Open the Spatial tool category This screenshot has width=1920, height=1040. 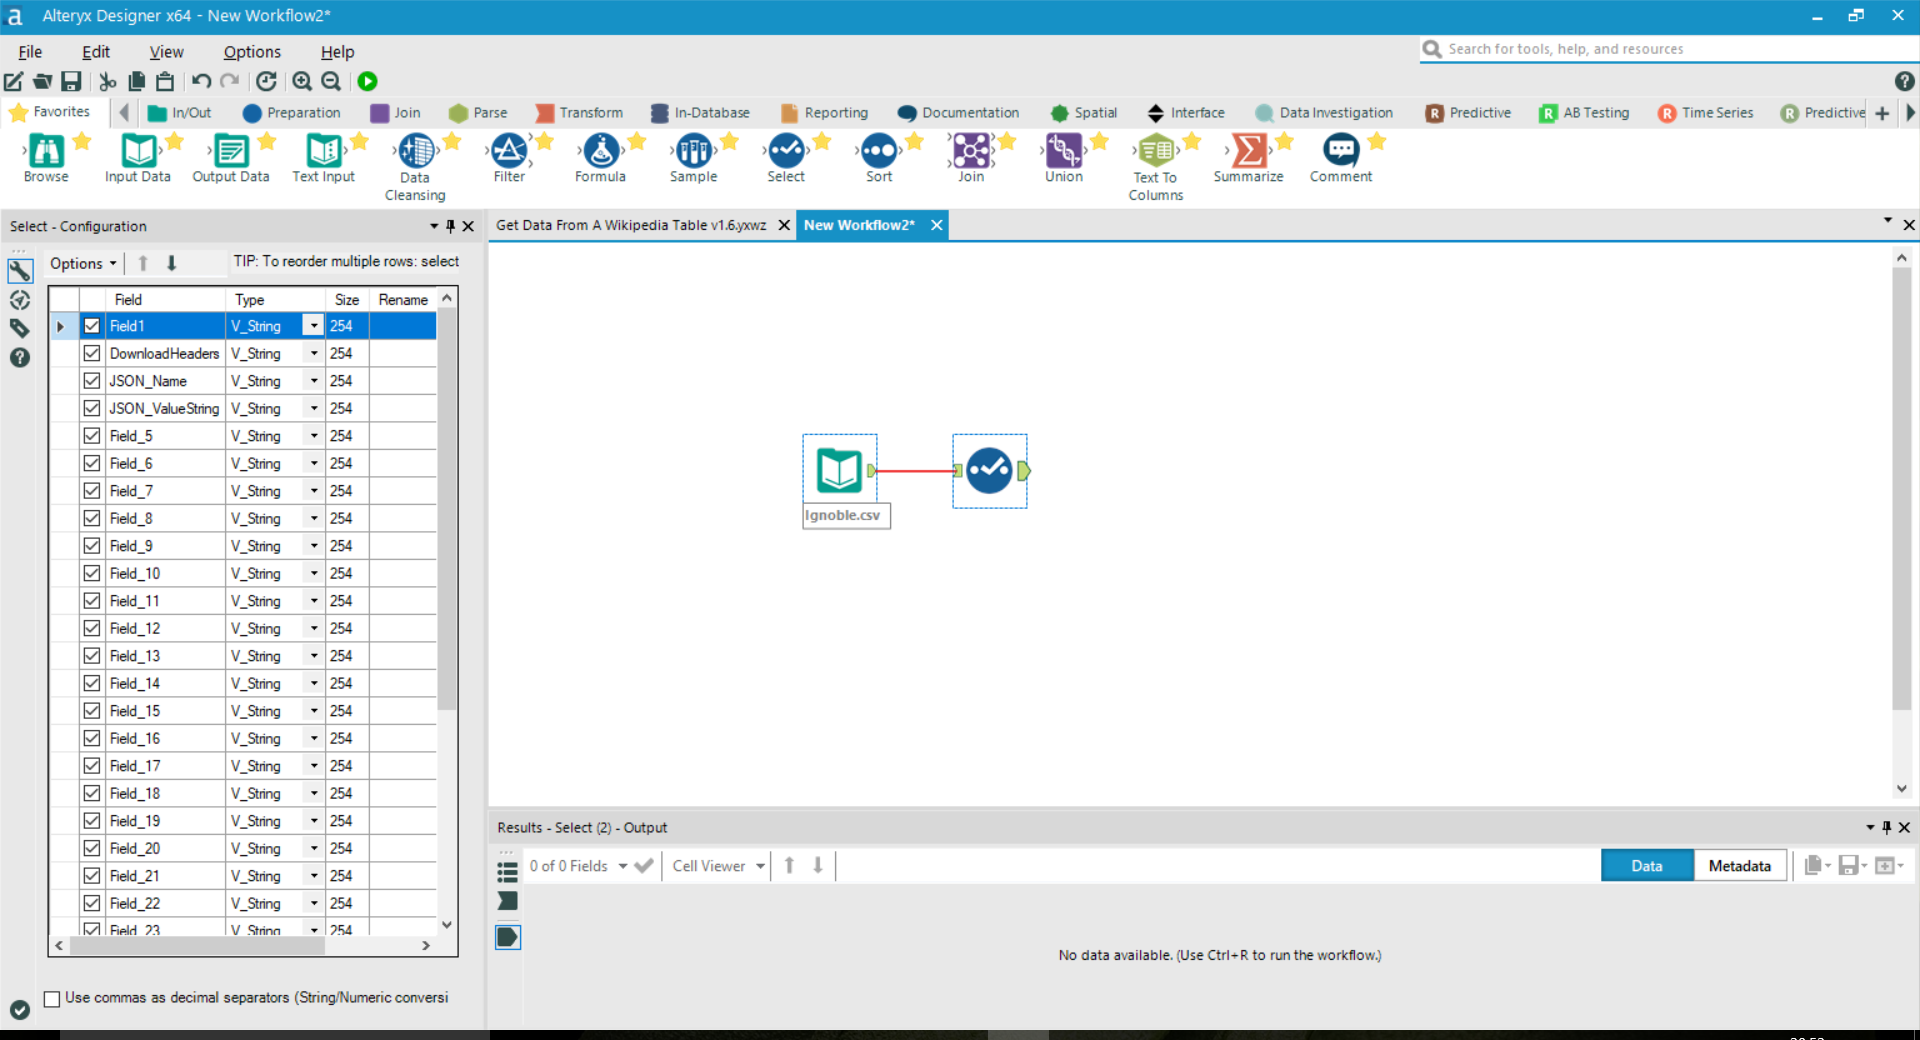[1084, 113]
